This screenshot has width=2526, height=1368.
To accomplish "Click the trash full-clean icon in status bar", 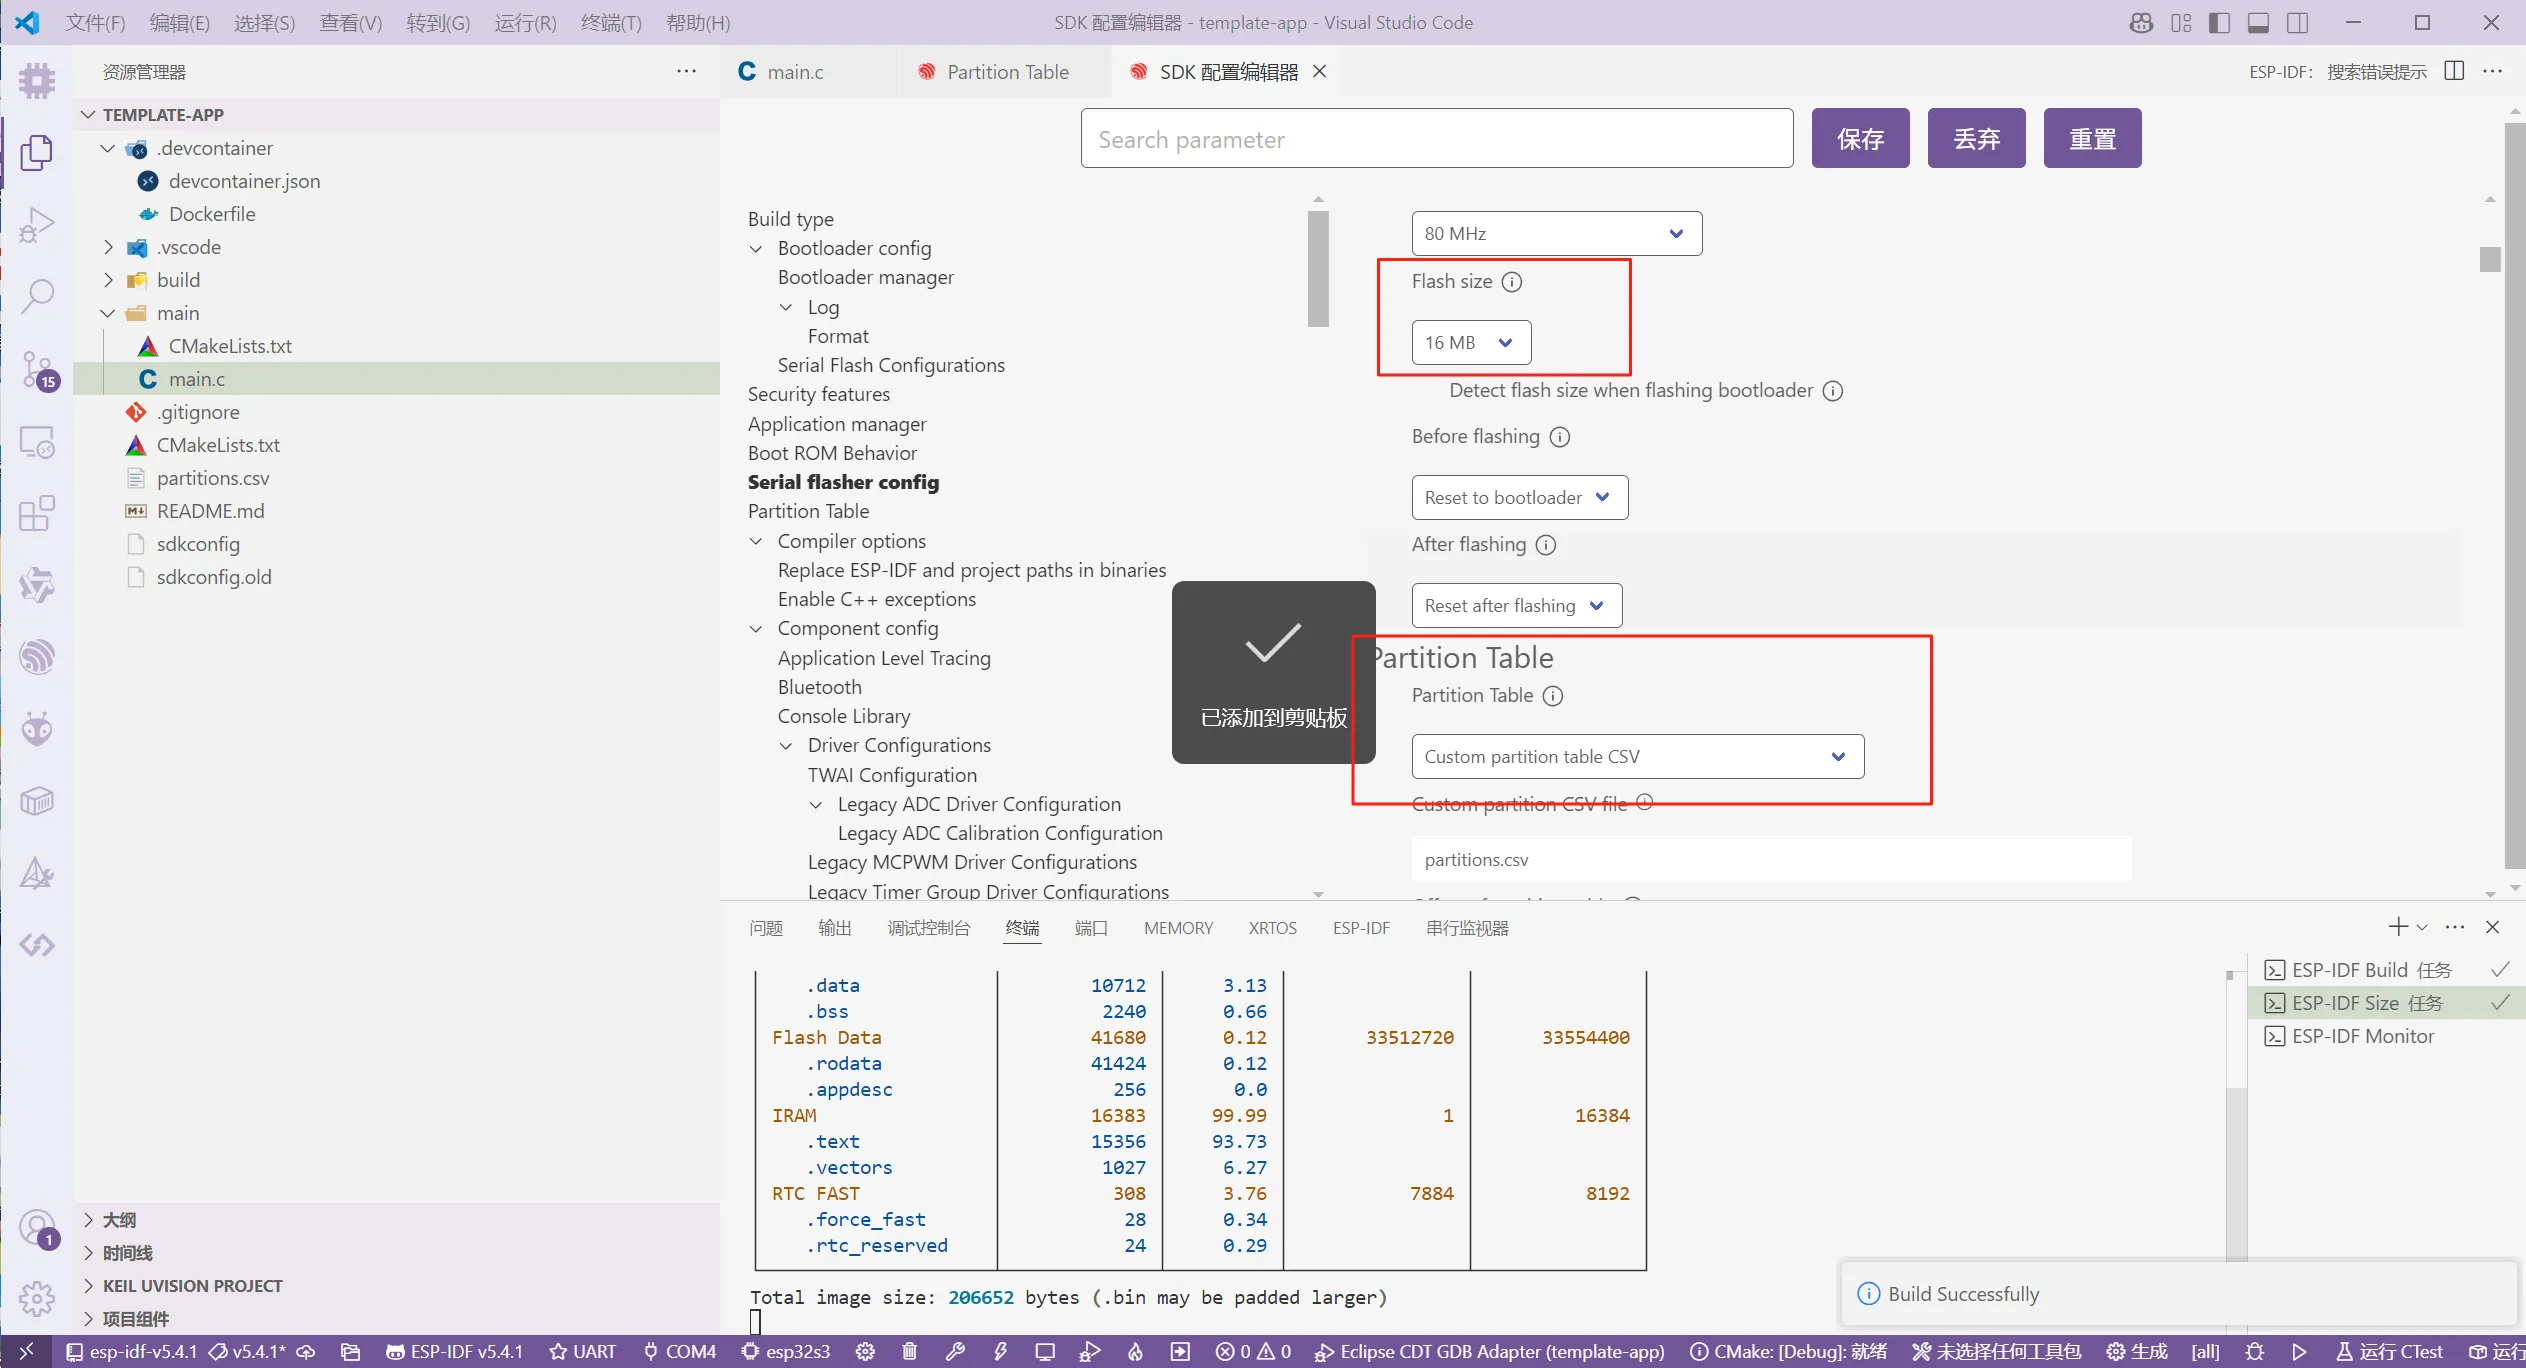I will pyautogui.click(x=909, y=1352).
